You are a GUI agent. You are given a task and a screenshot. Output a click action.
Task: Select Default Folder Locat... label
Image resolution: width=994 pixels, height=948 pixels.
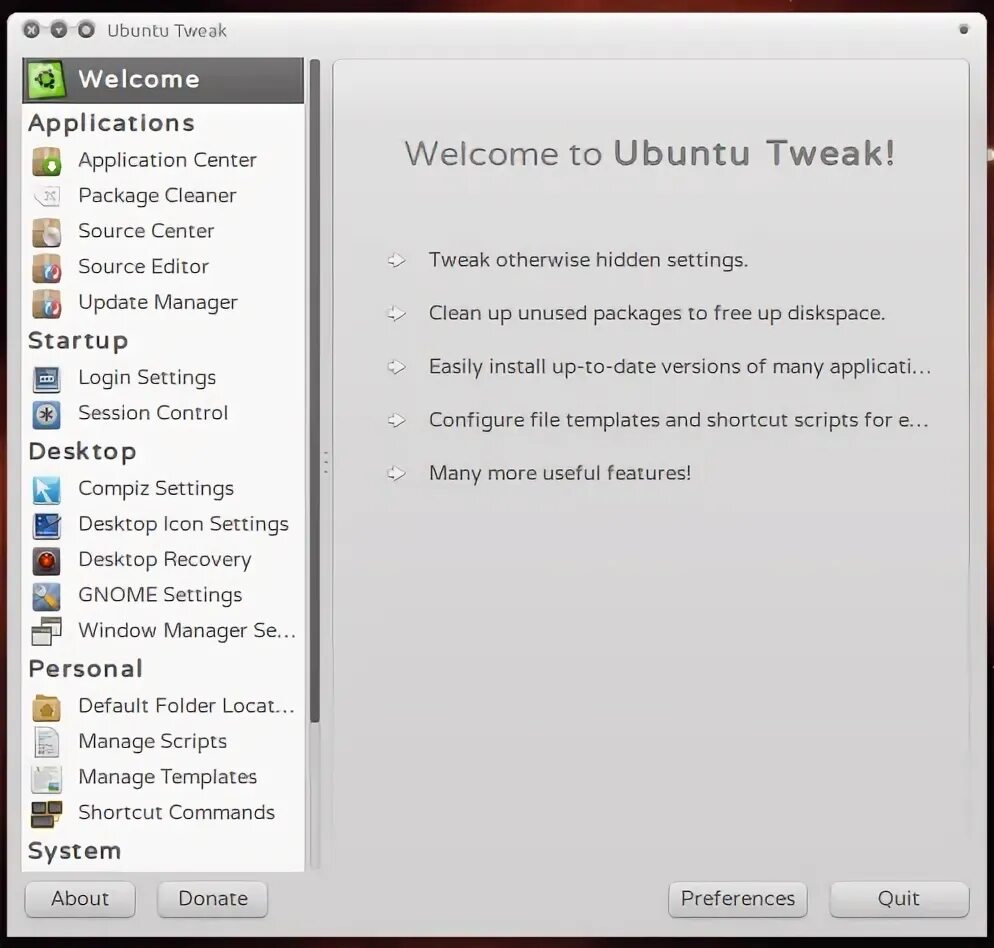tap(186, 706)
